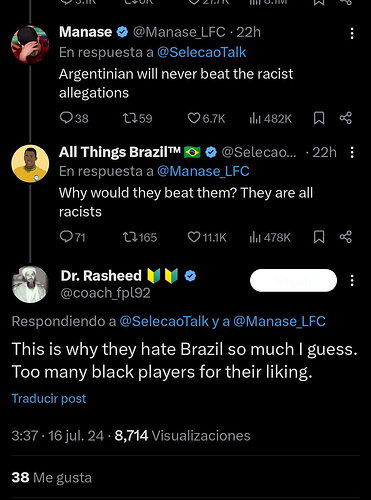Image resolution: width=371 pixels, height=500 pixels.
Task: Click the white follow button by Dr. Rasheed
Action: [293, 280]
